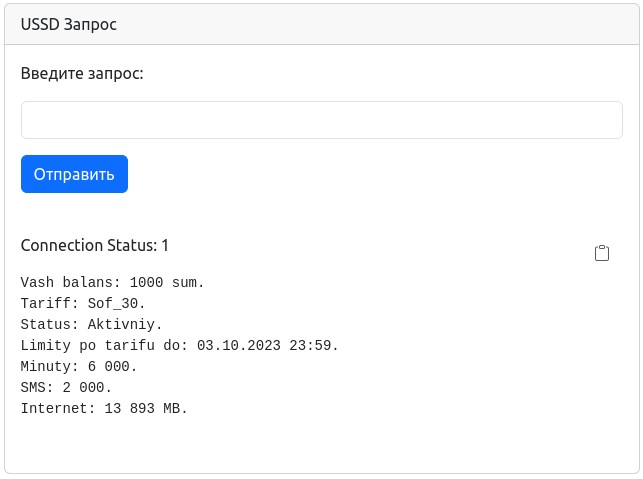The height and width of the screenshot is (479, 643).
Task: Click the Отправить button
Action: 74,174
